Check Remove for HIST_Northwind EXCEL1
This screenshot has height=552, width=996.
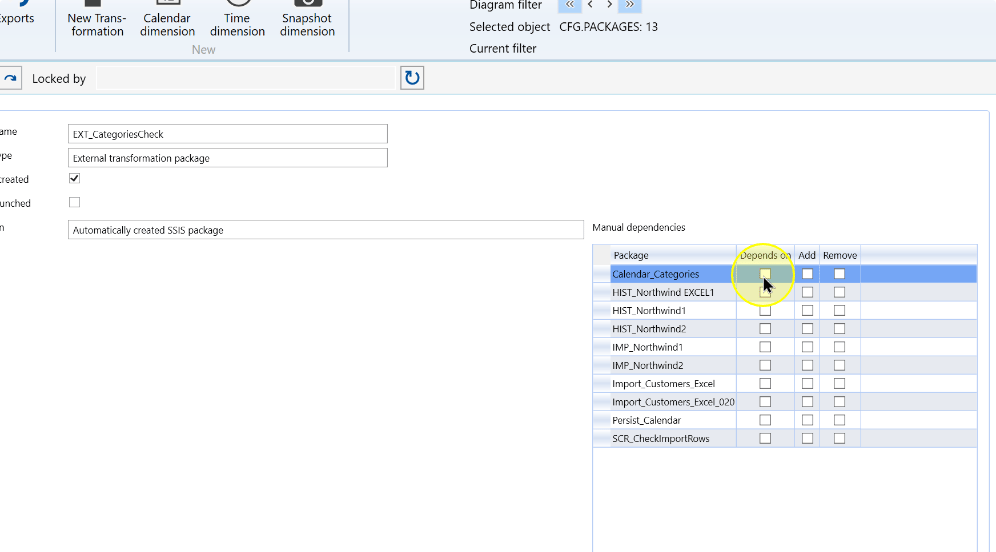tap(839, 292)
